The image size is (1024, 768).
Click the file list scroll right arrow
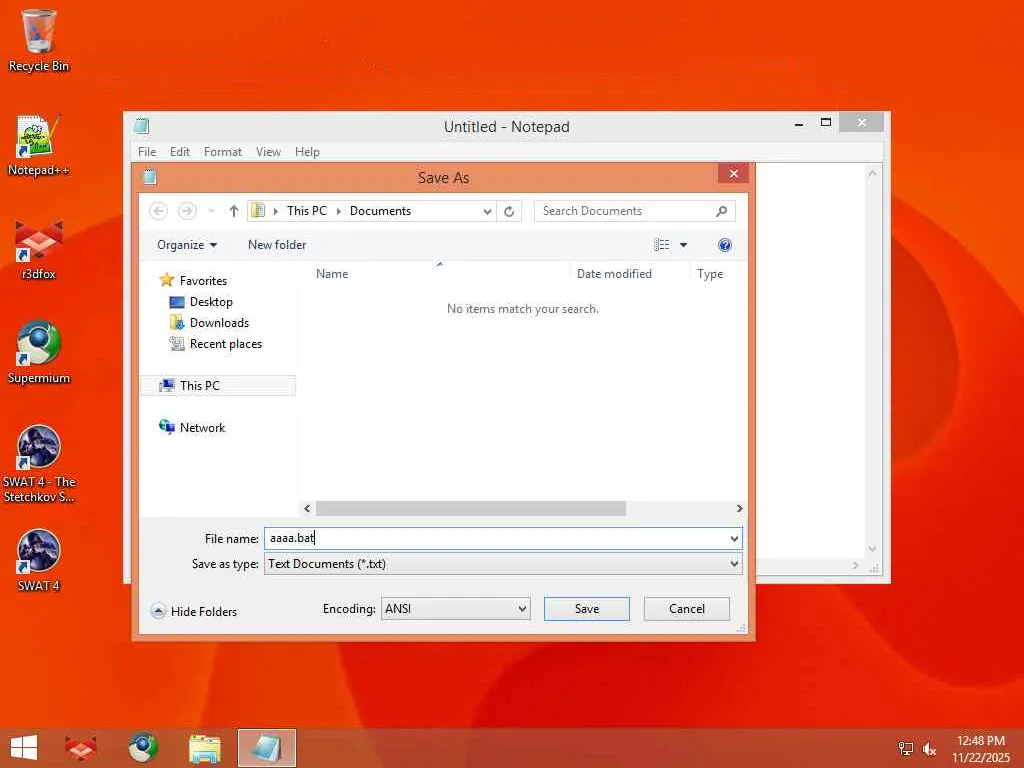[739, 508]
